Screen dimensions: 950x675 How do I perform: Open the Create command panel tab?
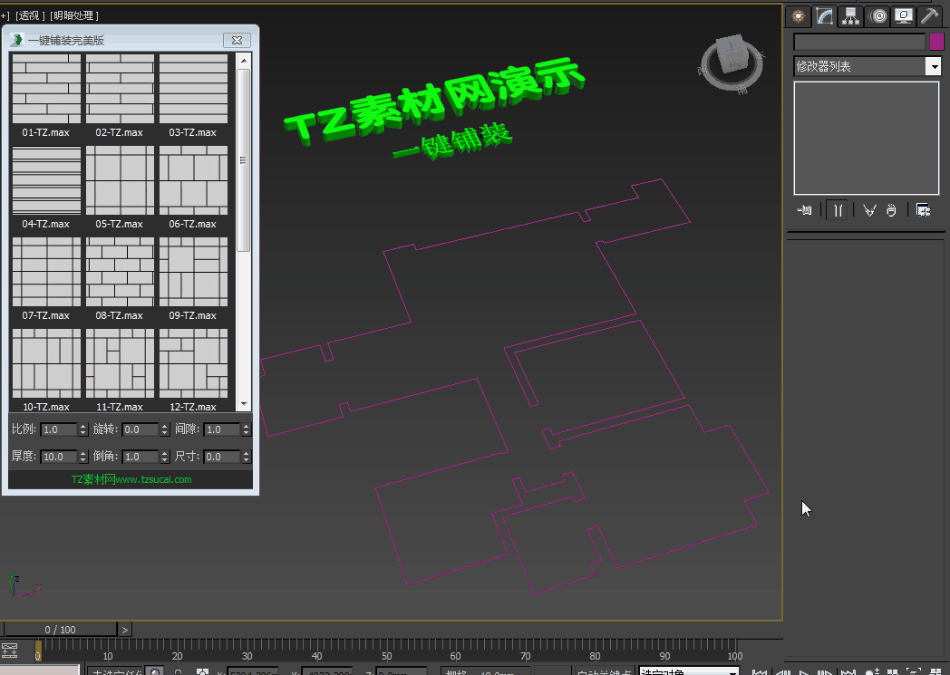coord(799,16)
